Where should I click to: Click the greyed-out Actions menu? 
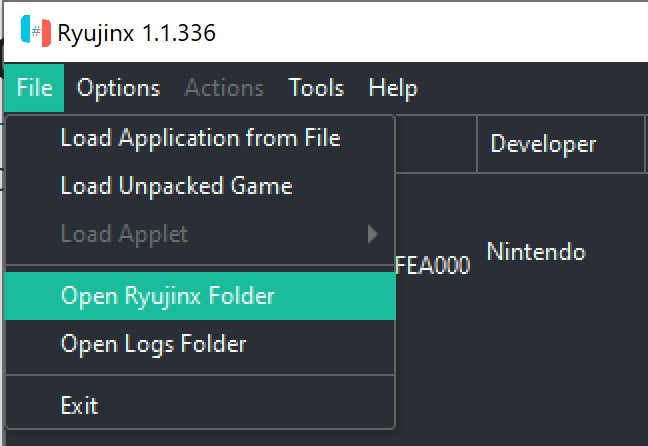[224, 88]
